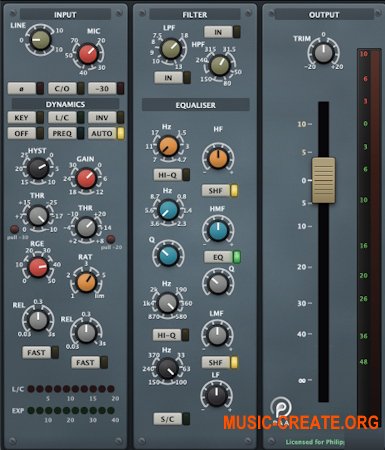The width and height of the screenshot is (385, 450).
Task: Enable the KEY dynamics button
Action: click(26, 118)
